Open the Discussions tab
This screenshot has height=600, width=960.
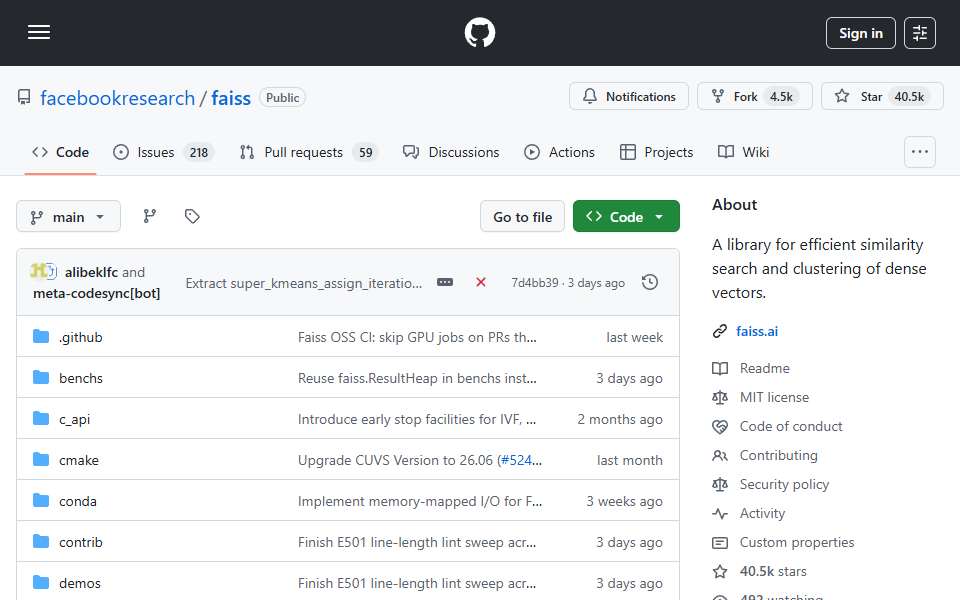click(451, 152)
